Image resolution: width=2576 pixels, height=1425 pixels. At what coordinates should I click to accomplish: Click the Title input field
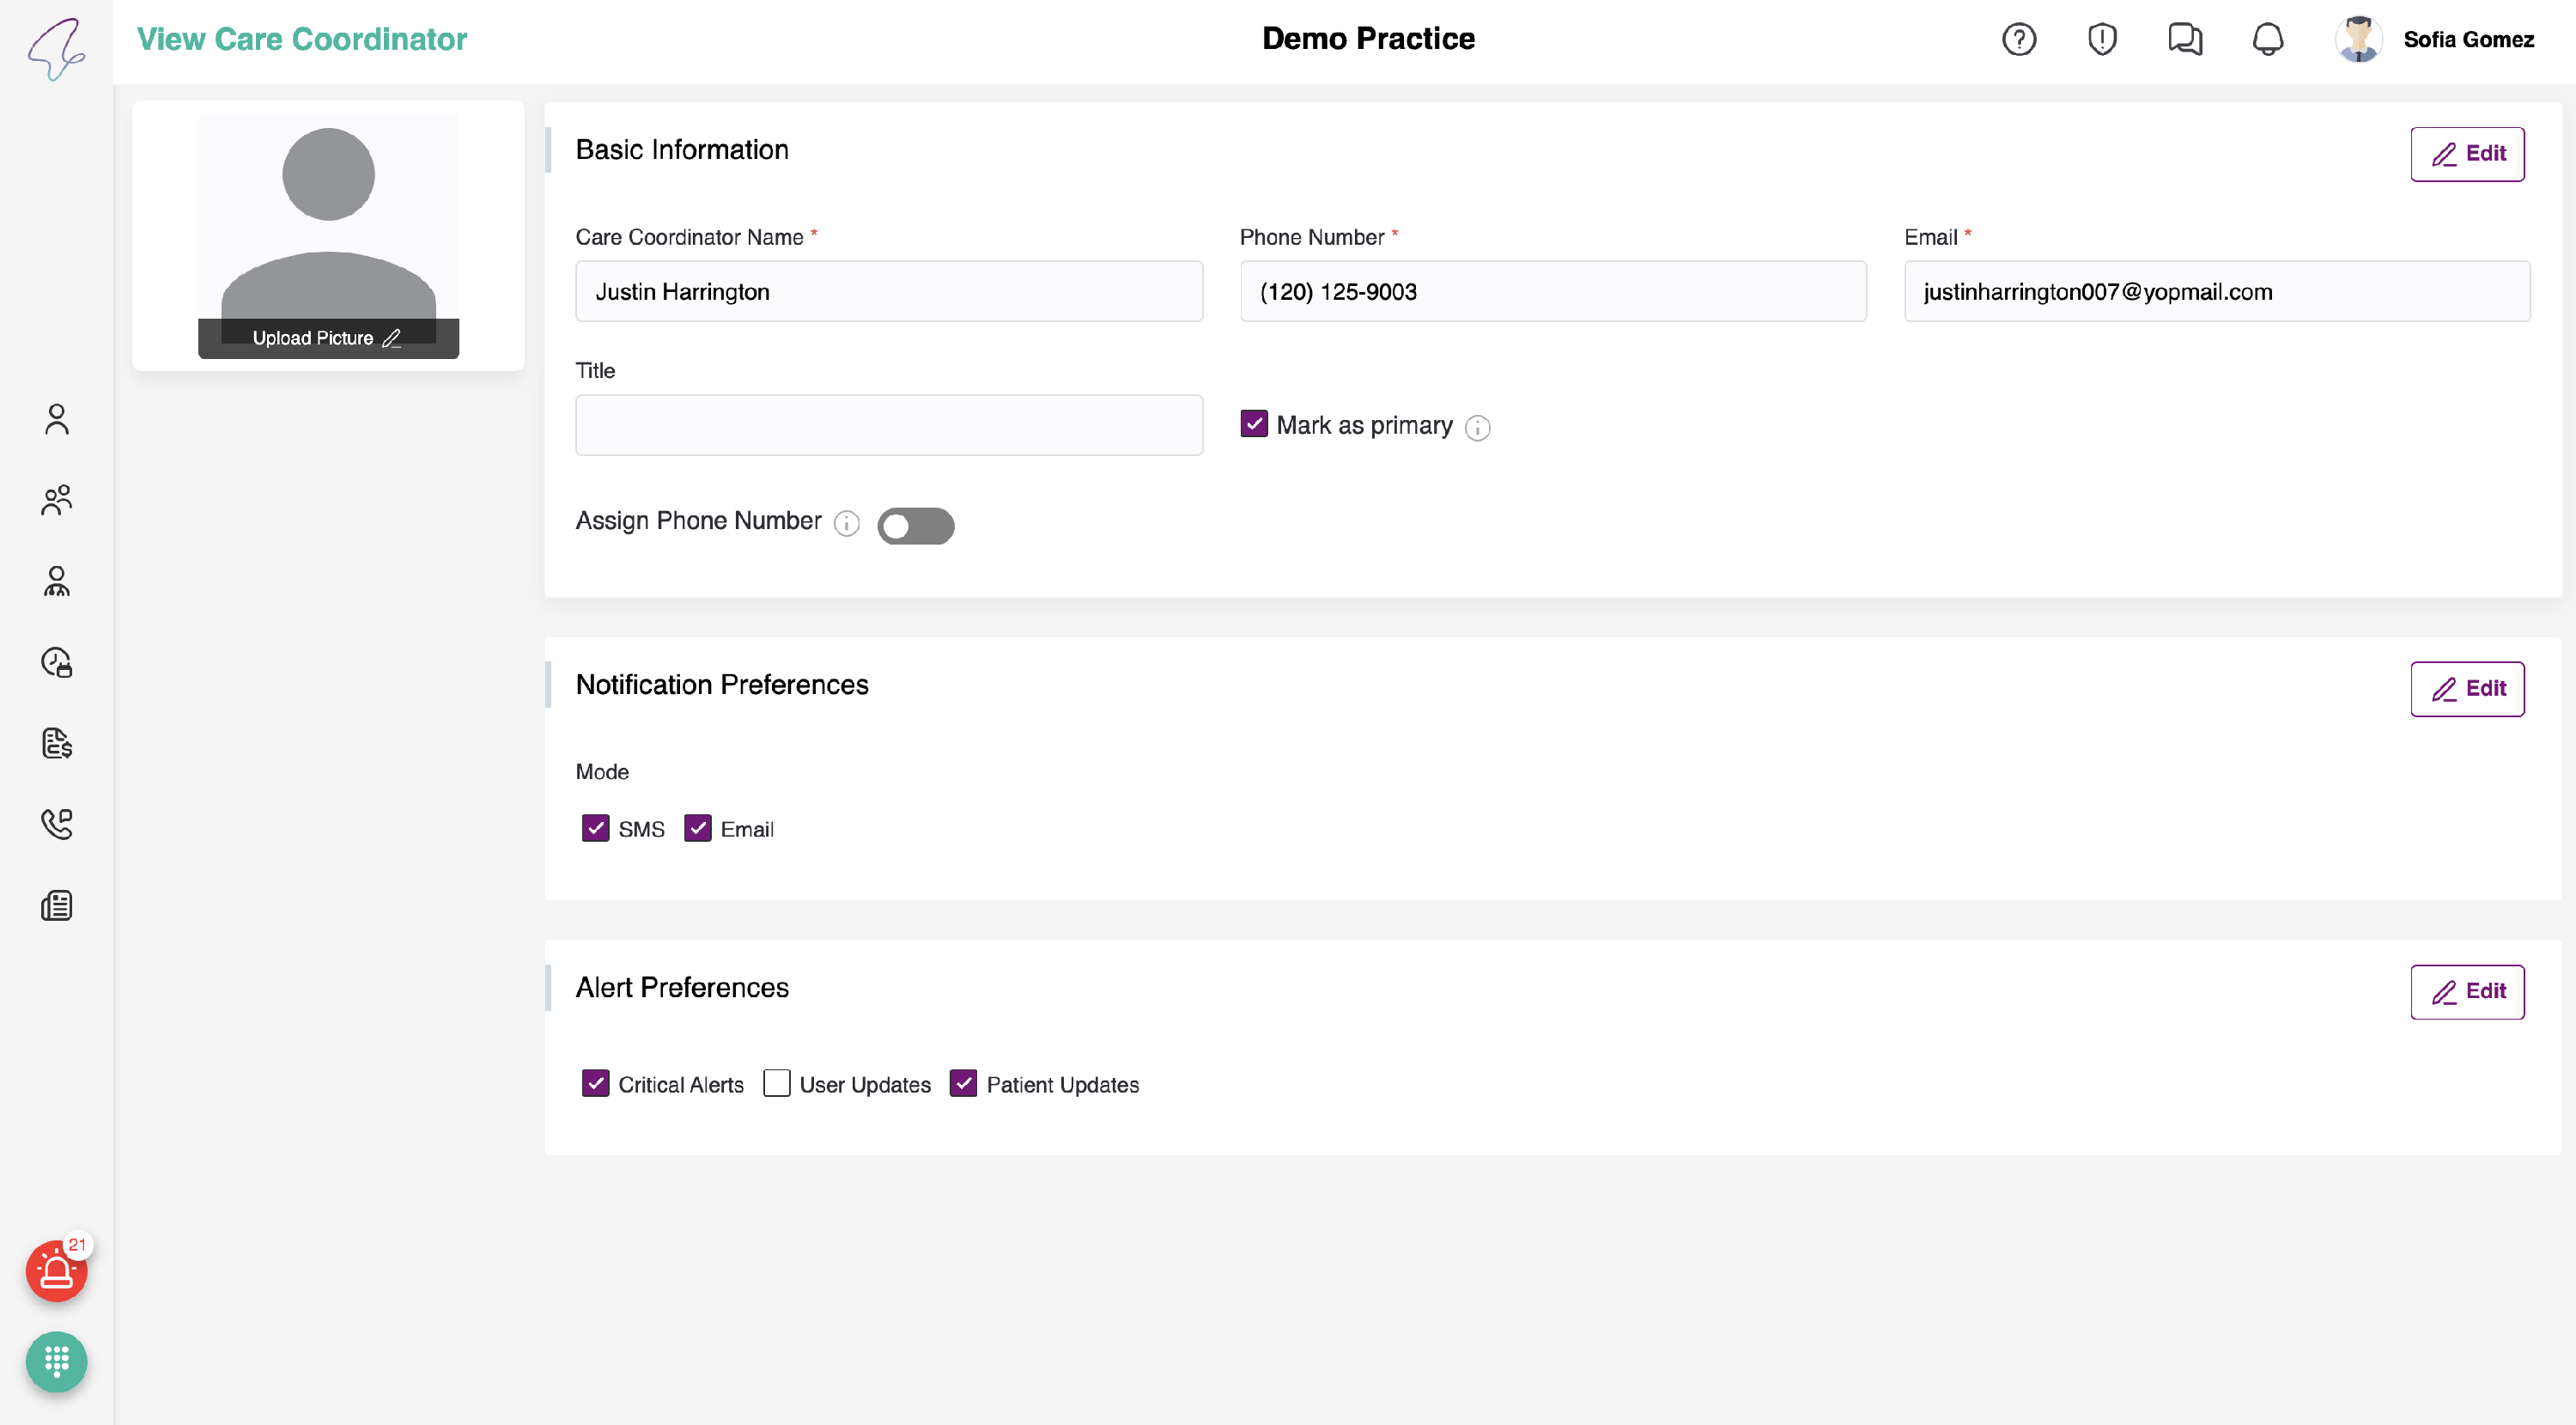click(x=888, y=425)
